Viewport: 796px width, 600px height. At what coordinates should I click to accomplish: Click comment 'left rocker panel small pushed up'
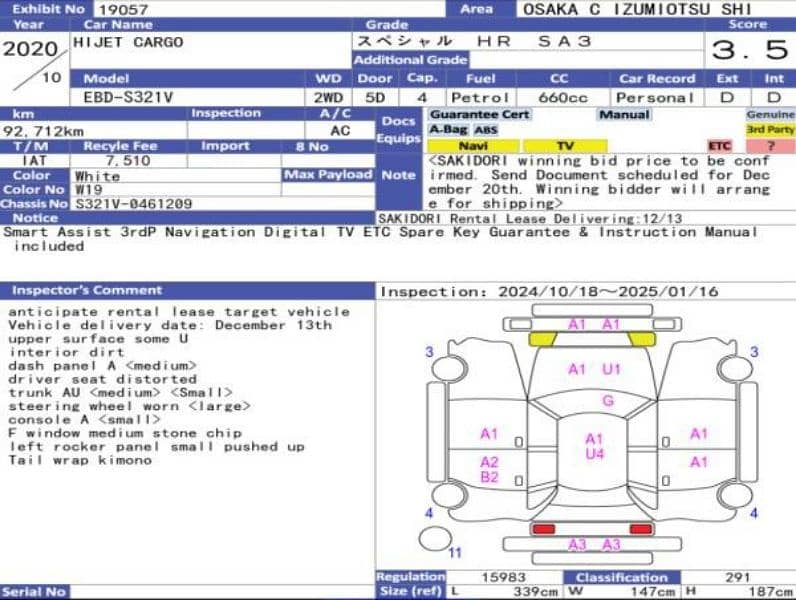coord(157,447)
